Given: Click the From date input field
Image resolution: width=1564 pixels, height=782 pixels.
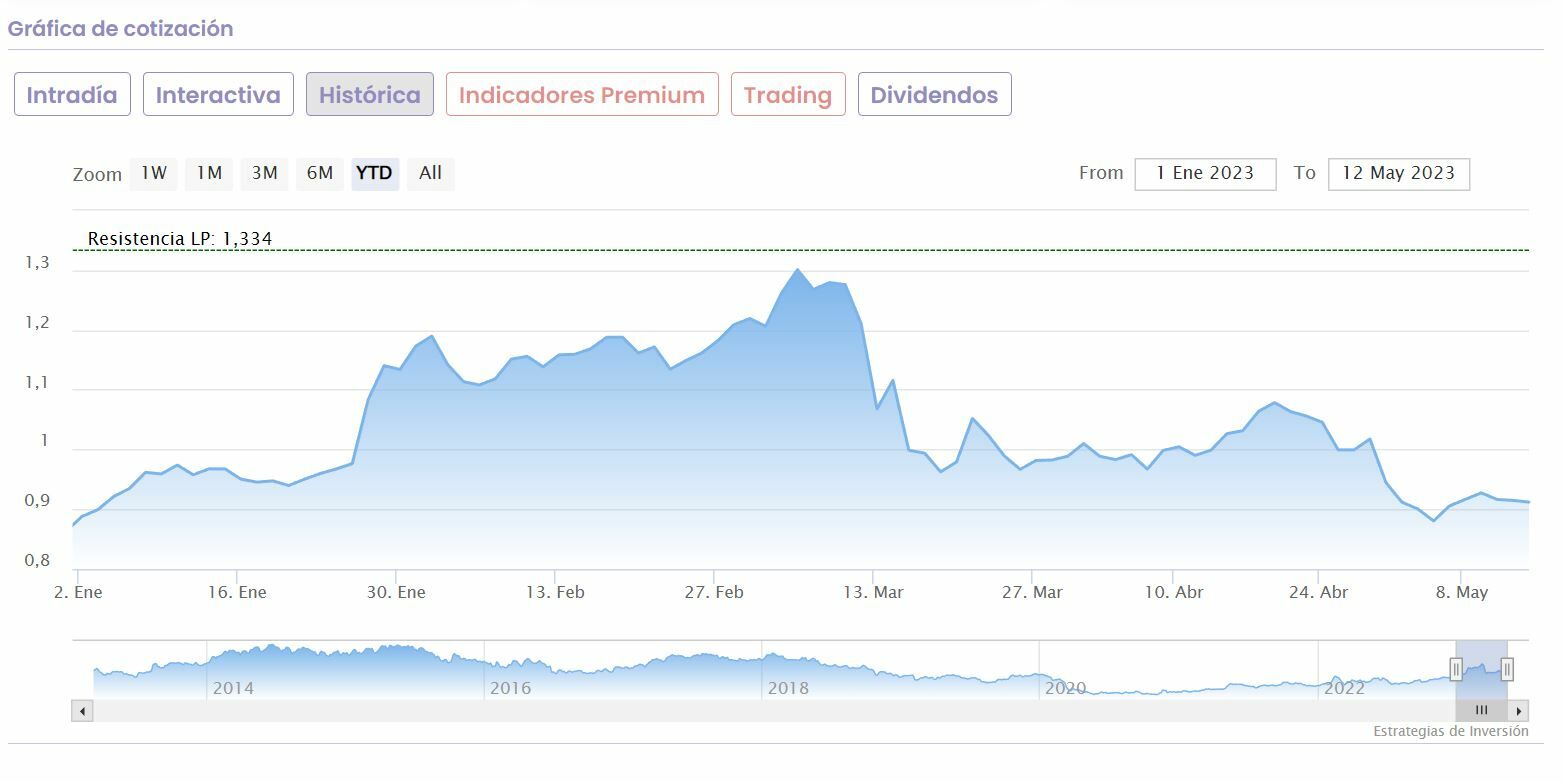Looking at the screenshot, I should 1205,173.
